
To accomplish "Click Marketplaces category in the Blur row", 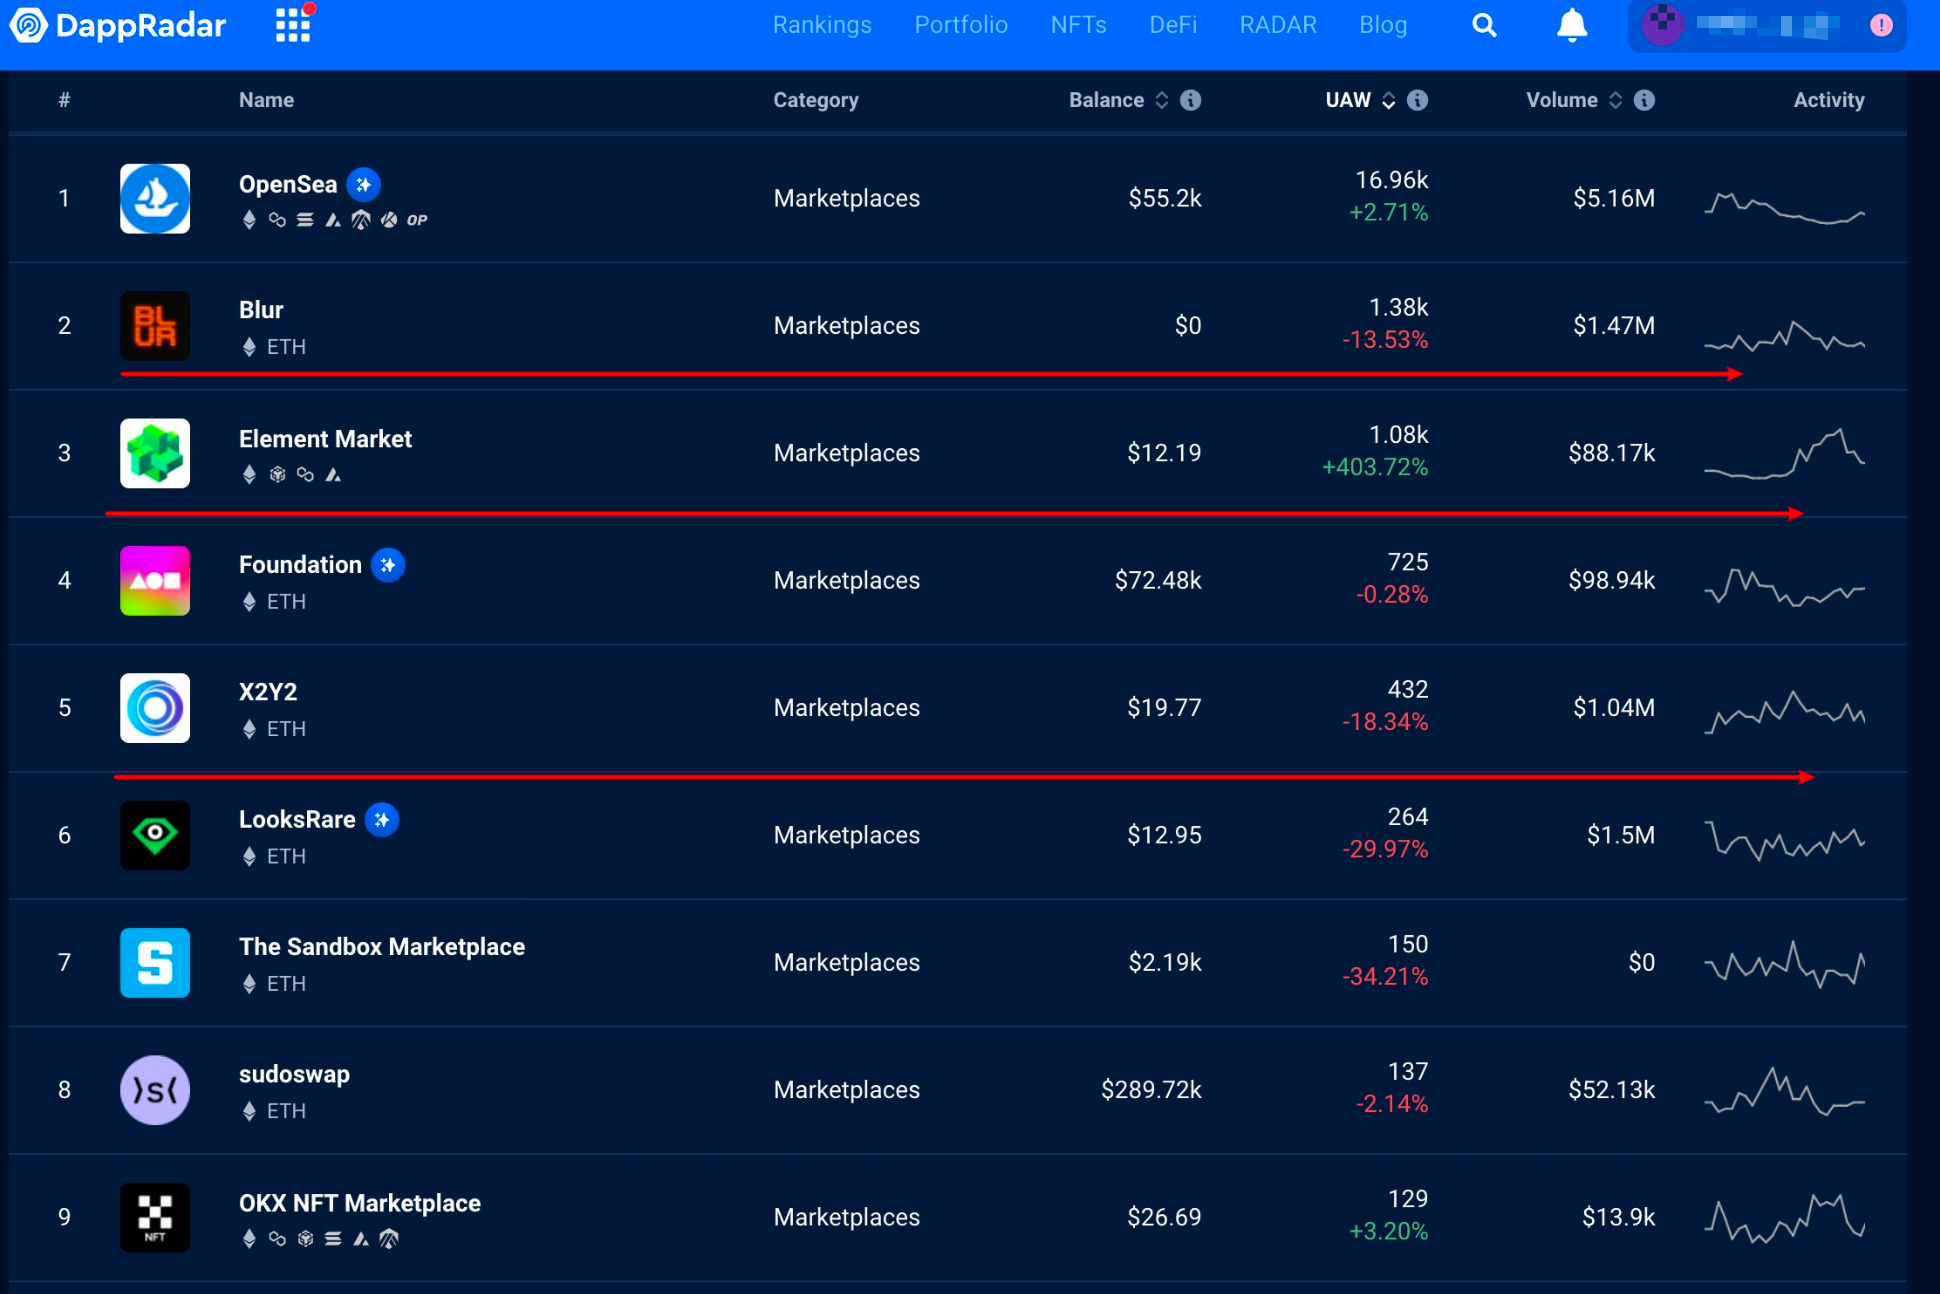I will click(x=846, y=326).
